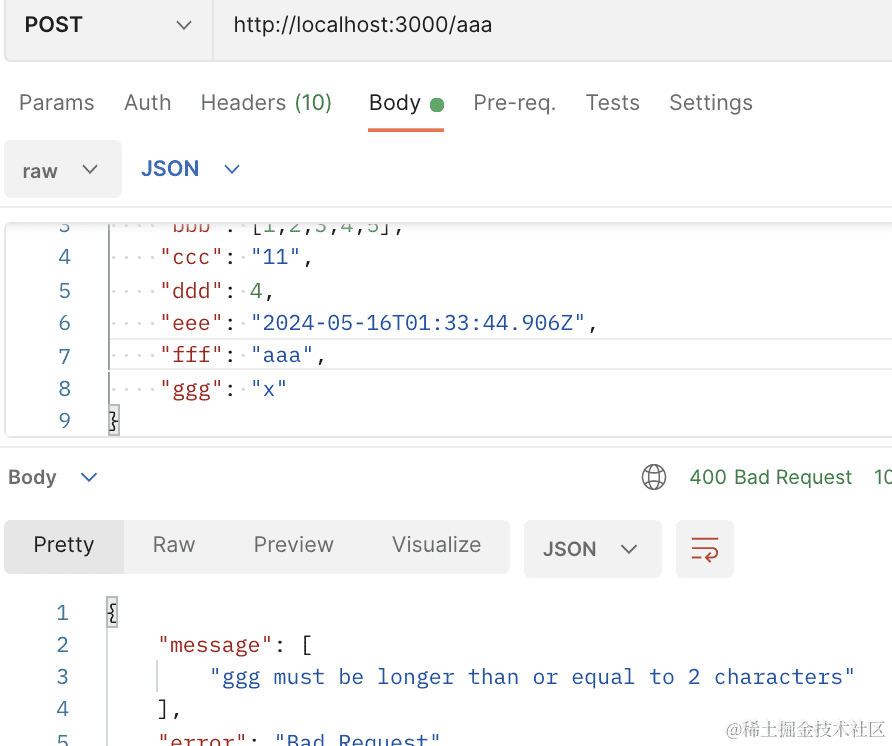892x746 pixels.
Task: Open the Visualize response view
Action: click(436, 545)
